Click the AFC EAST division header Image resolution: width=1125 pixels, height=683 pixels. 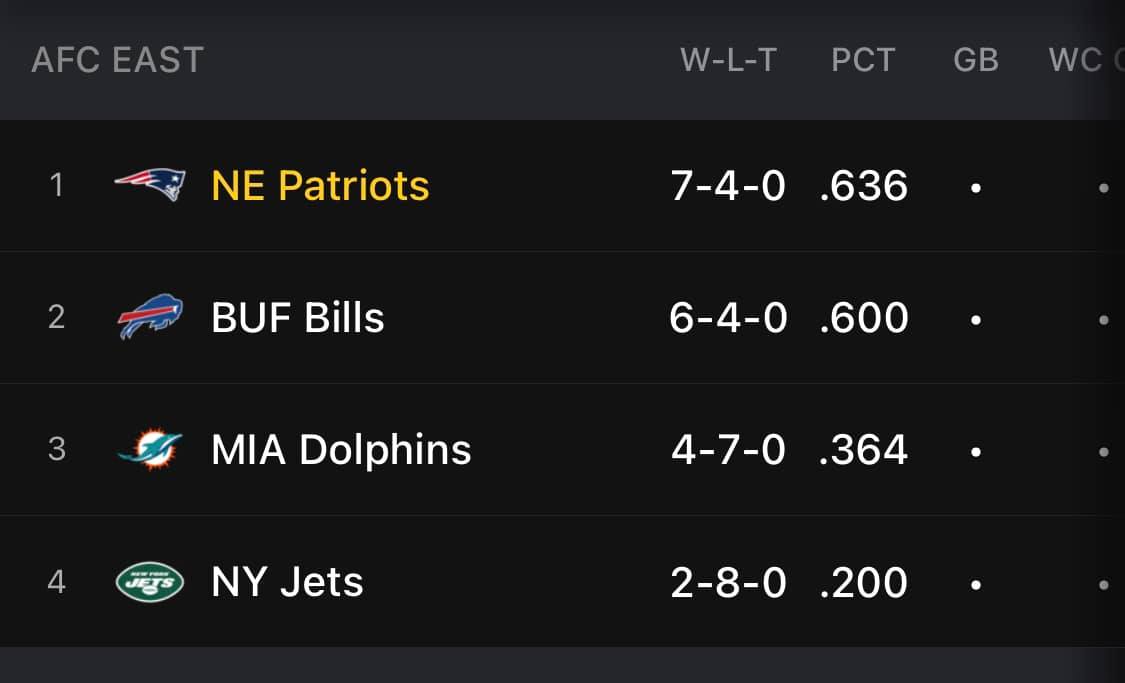tap(117, 60)
